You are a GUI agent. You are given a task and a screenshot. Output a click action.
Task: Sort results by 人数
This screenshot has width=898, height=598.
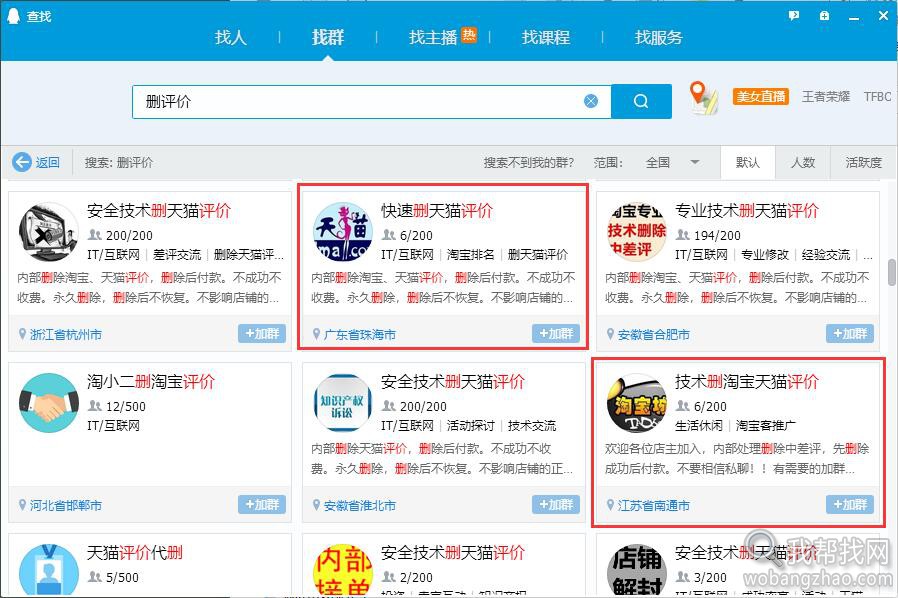coord(803,163)
